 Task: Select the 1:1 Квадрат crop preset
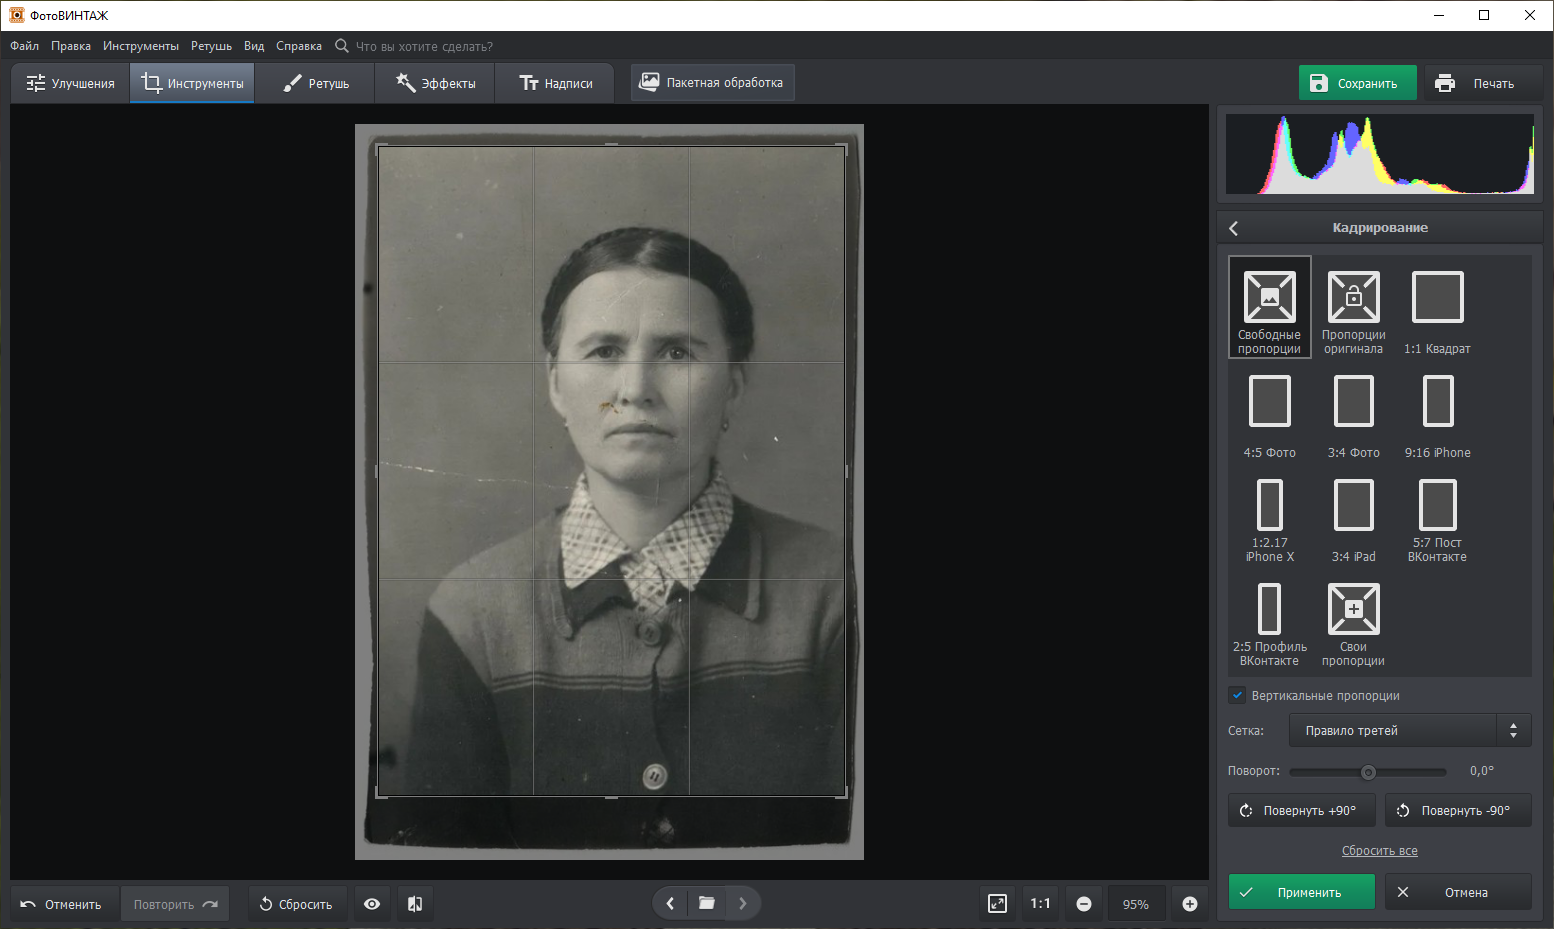(x=1437, y=298)
